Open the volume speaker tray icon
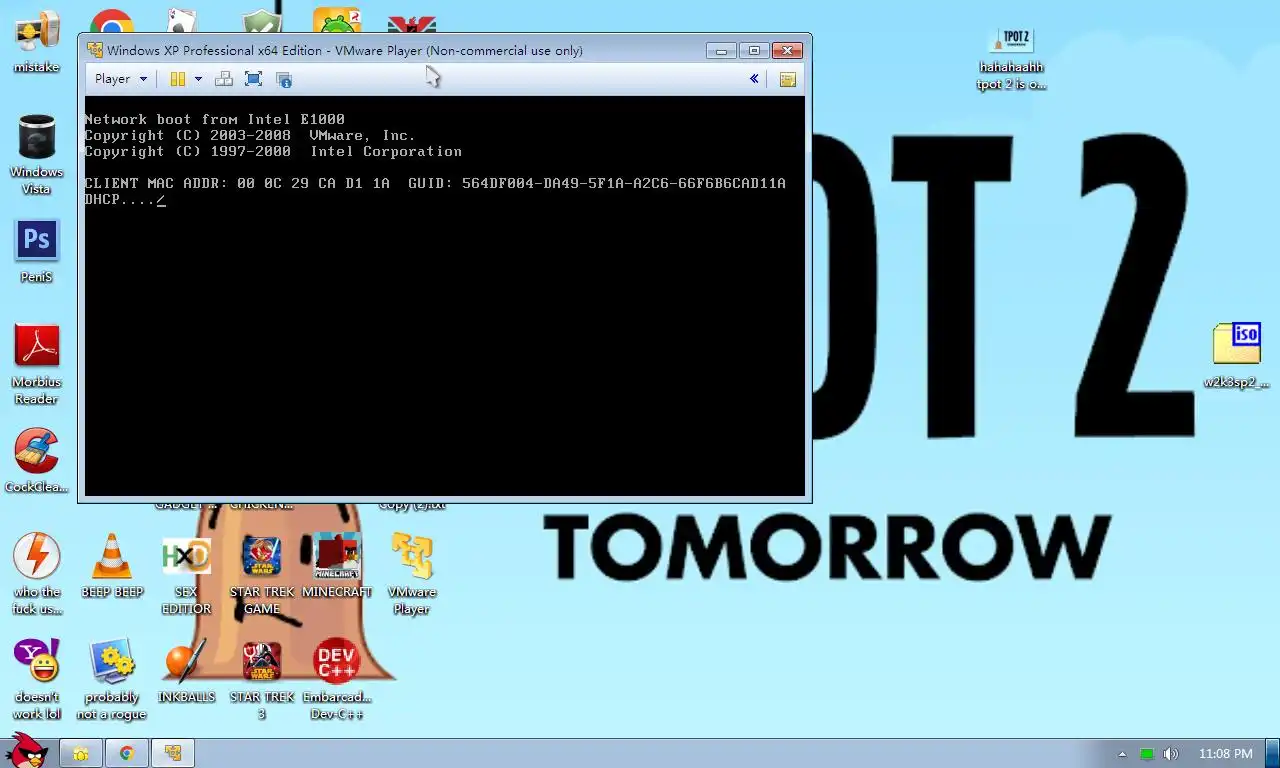Viewport: 1280px width, 768px height. (1171, 754)
